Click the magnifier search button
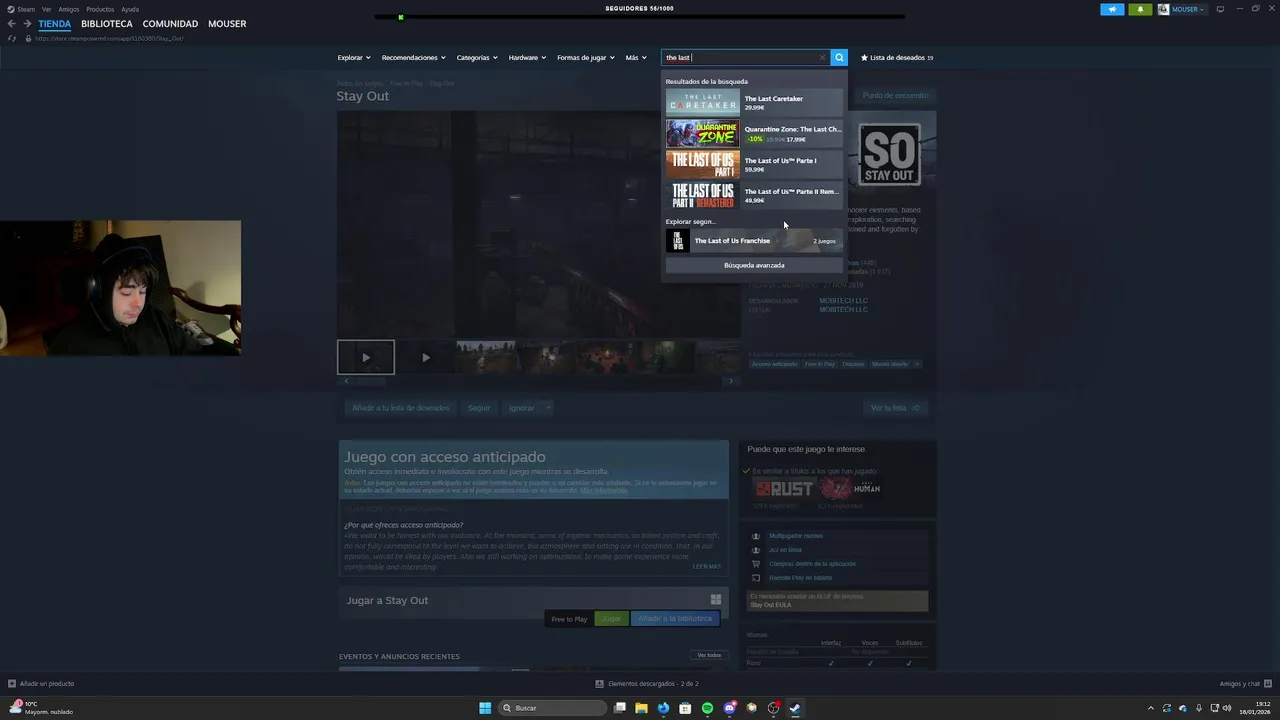 point(839,57)
